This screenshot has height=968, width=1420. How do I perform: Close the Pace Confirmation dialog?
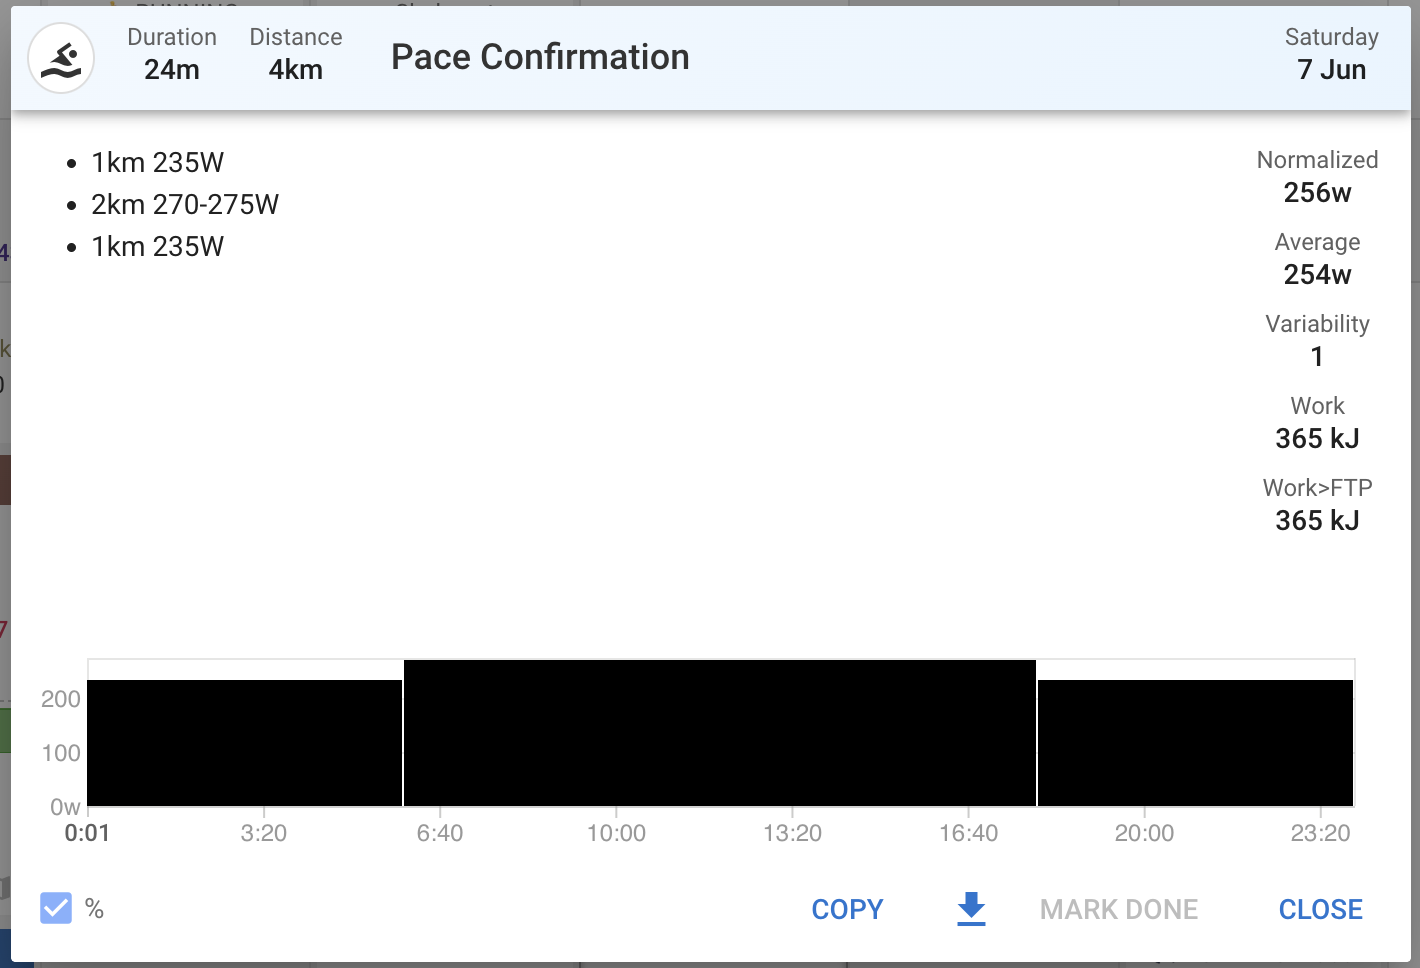1320,909
